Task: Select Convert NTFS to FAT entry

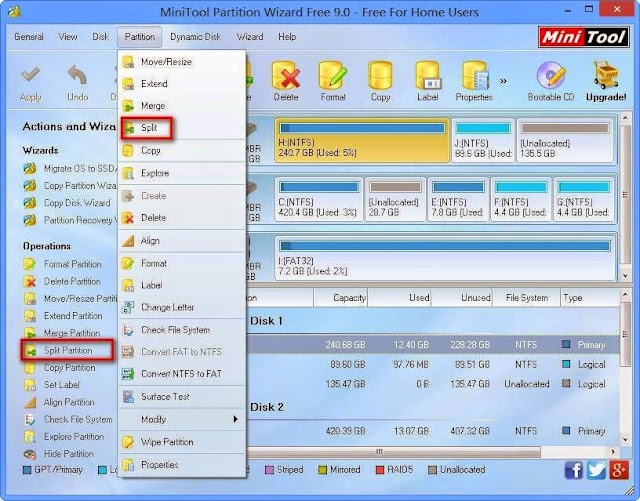Action: 182,374
